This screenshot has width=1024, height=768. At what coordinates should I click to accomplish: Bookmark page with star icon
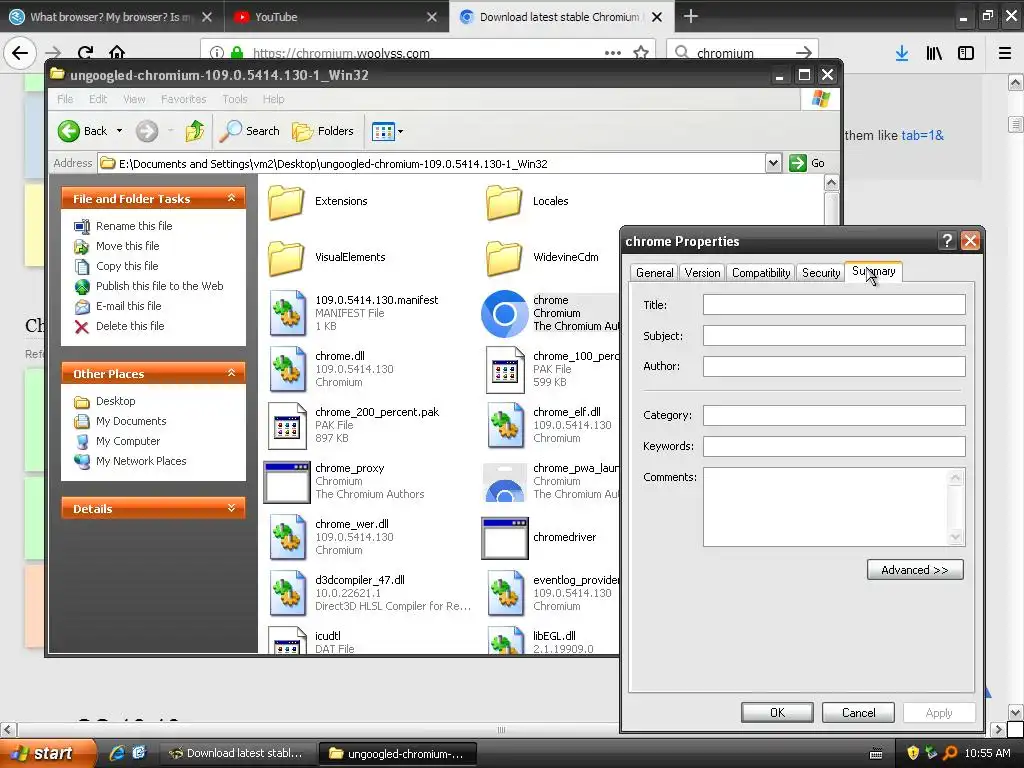point(641,52)
